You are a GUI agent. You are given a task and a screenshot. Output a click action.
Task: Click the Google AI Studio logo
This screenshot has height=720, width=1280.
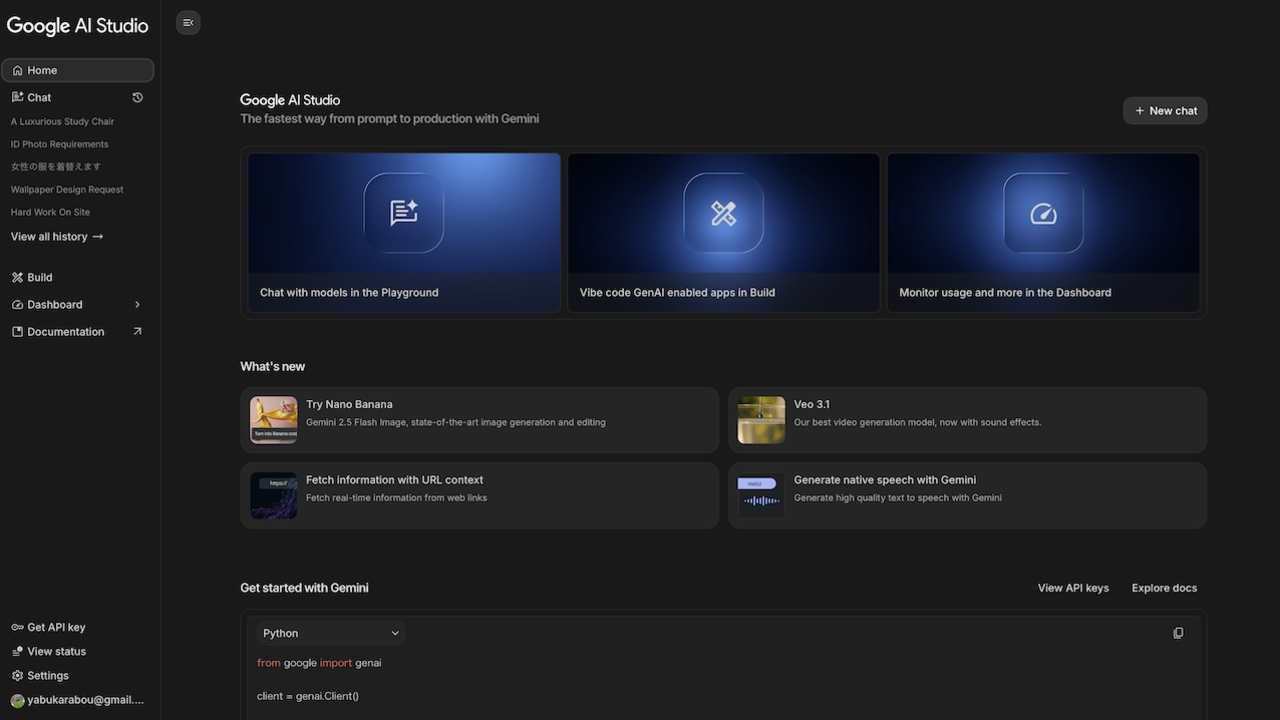[78, 26]
